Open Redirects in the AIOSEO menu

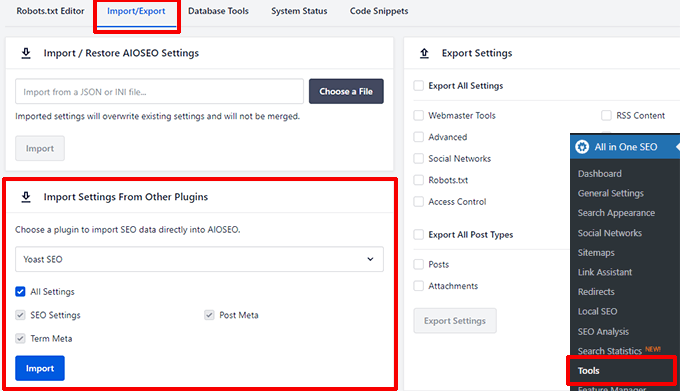596,292
